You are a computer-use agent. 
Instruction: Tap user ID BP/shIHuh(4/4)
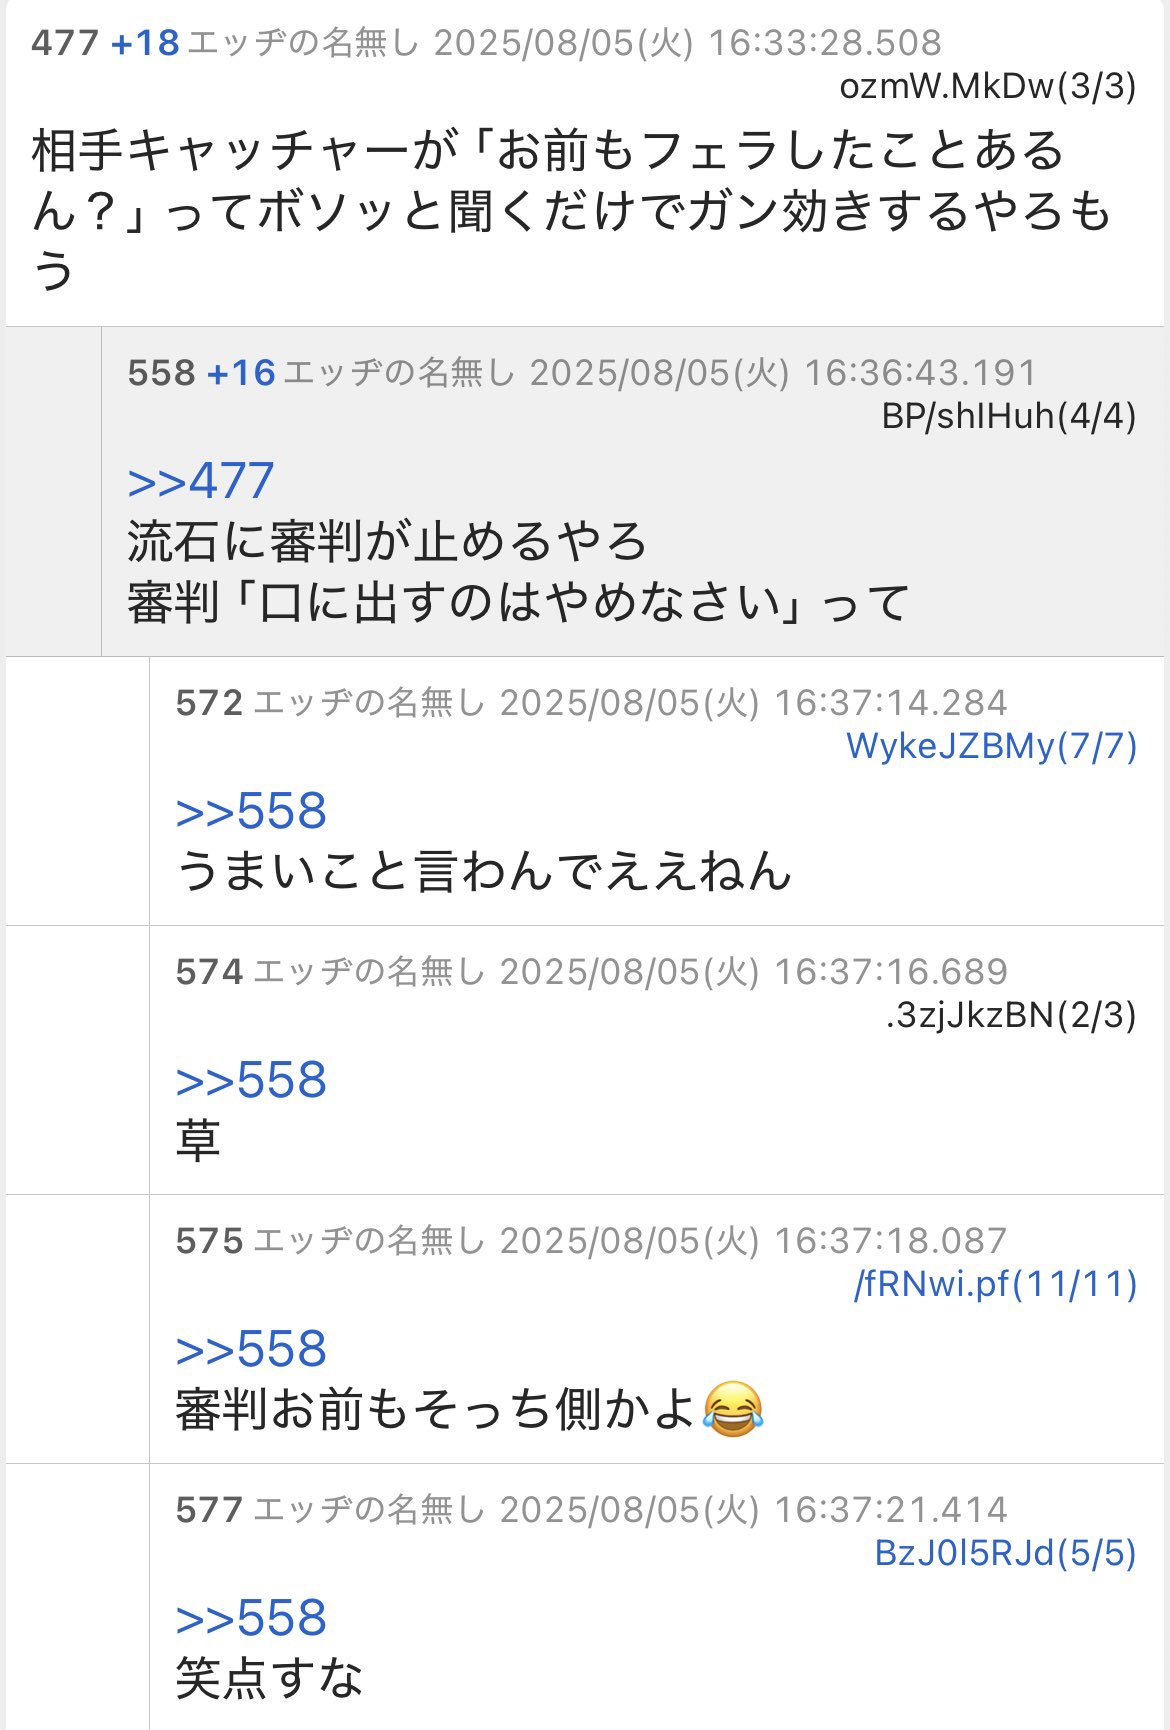click(1009, 416)
